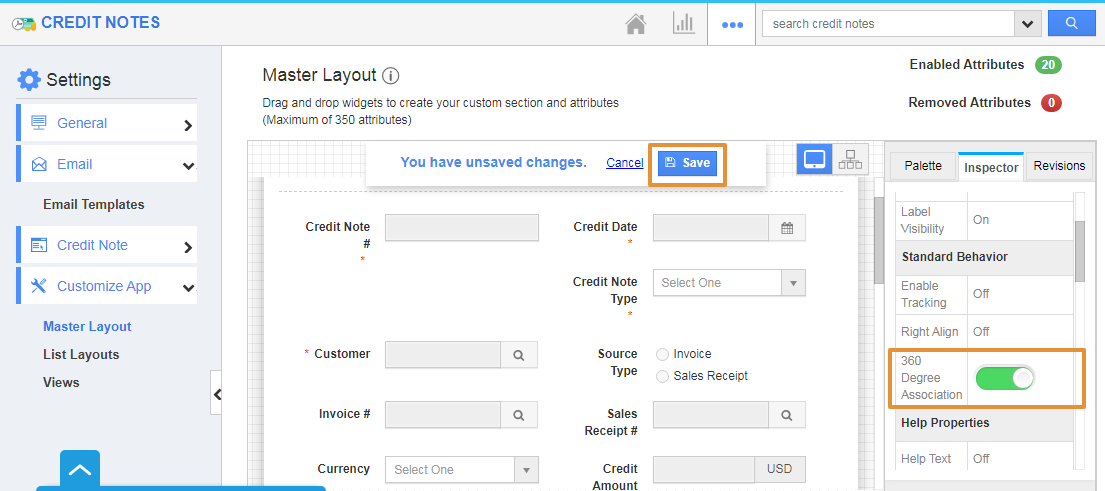Open List Layouts
Screen dimensions: 1105x491
click(81, 354)
